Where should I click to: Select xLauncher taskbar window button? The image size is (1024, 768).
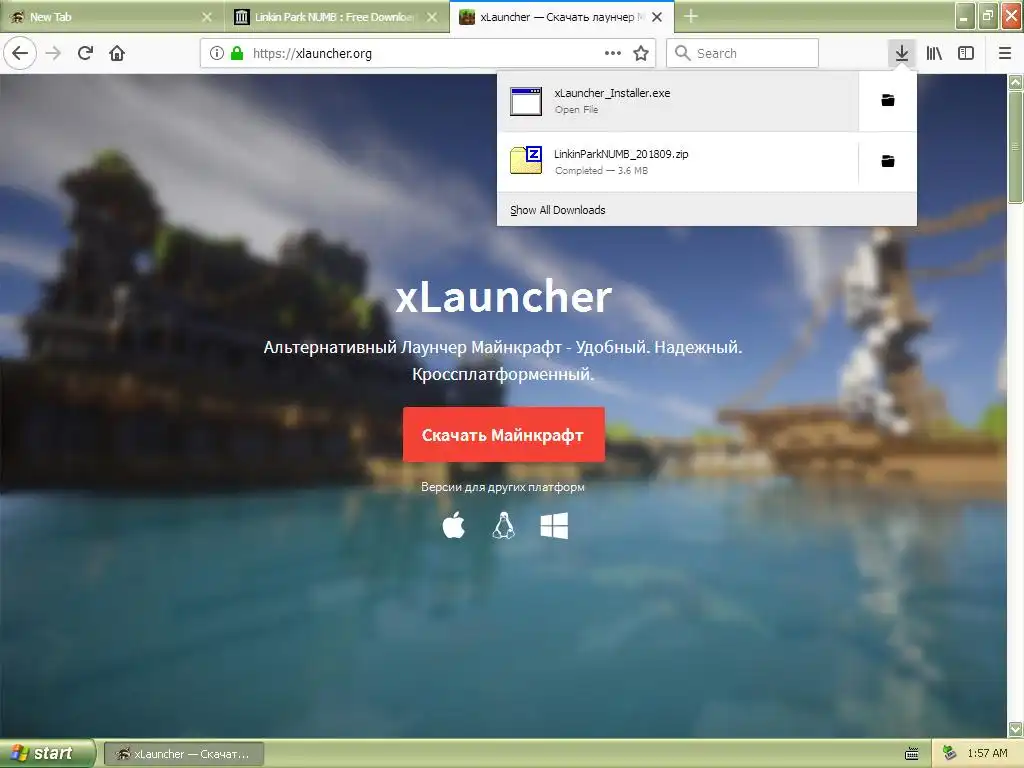(184, 754)
